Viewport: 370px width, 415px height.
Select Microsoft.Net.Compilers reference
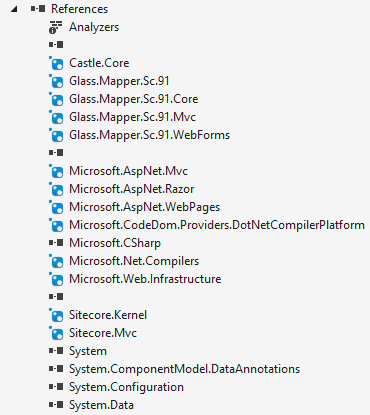coord(134,261)
